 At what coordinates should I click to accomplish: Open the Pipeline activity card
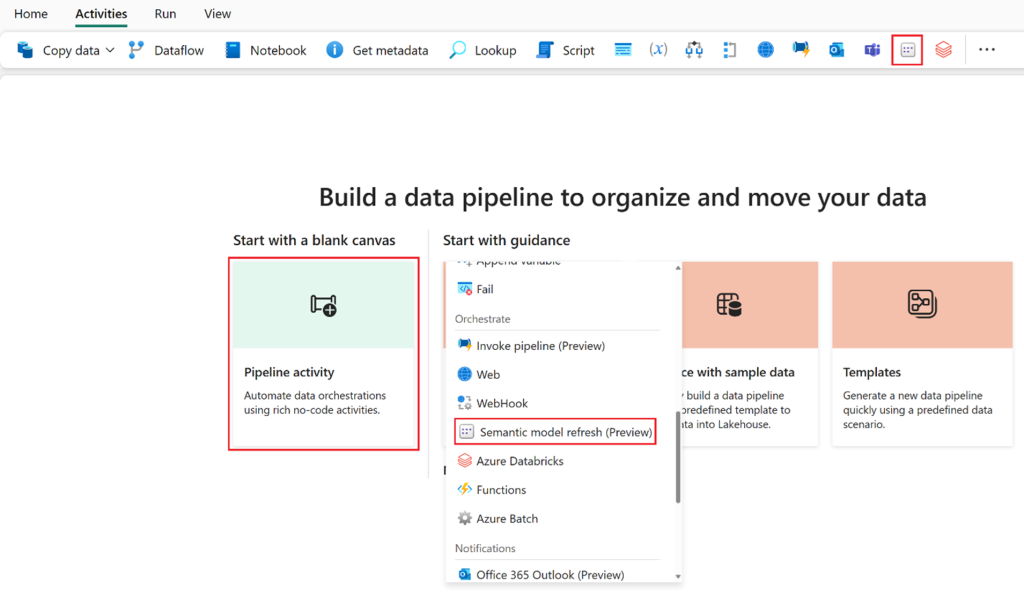[324, 353]
